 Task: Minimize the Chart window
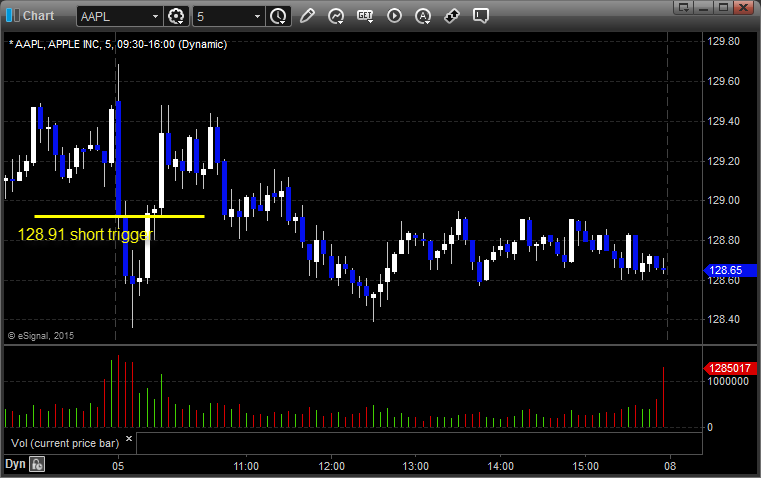tap(703, 7)
